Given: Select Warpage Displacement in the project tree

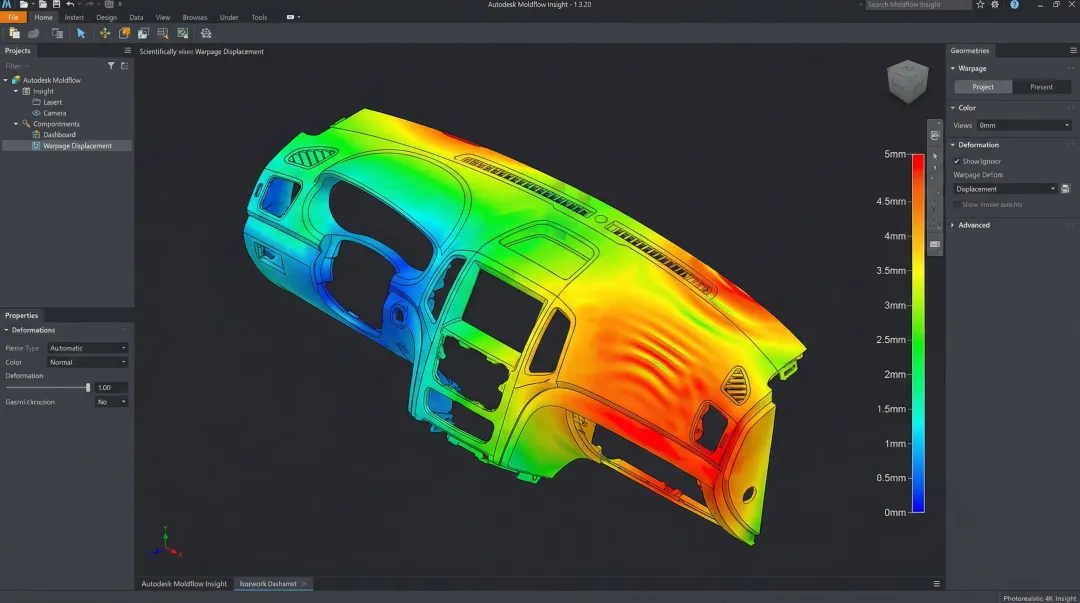Looking at the screenshot, I should [77, 146].
